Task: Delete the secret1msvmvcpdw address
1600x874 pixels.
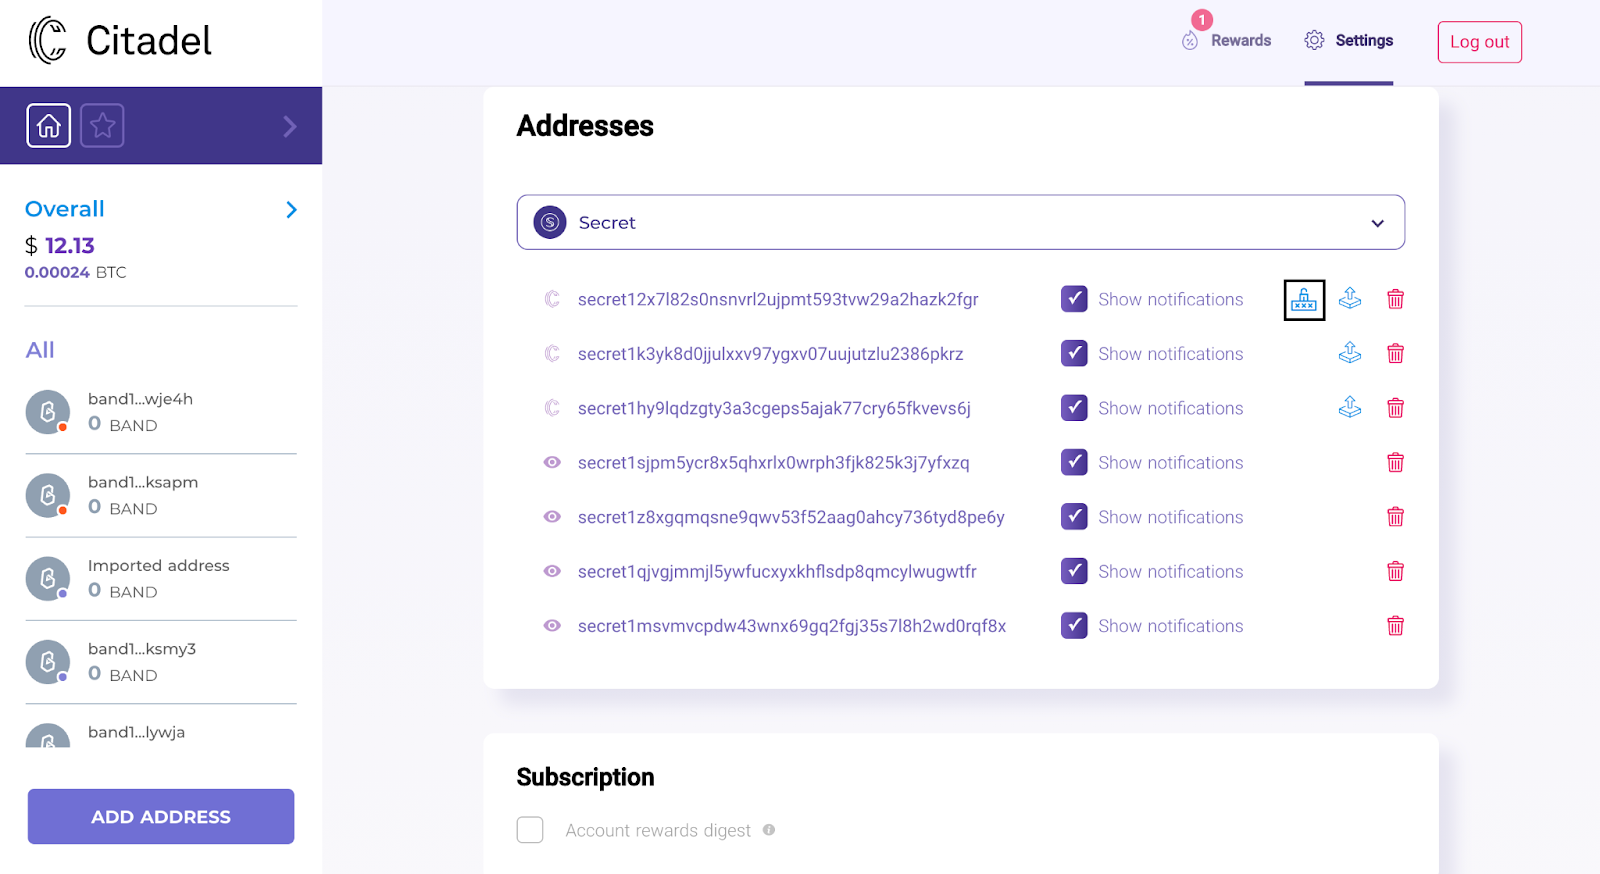Action: point(1396,626)
